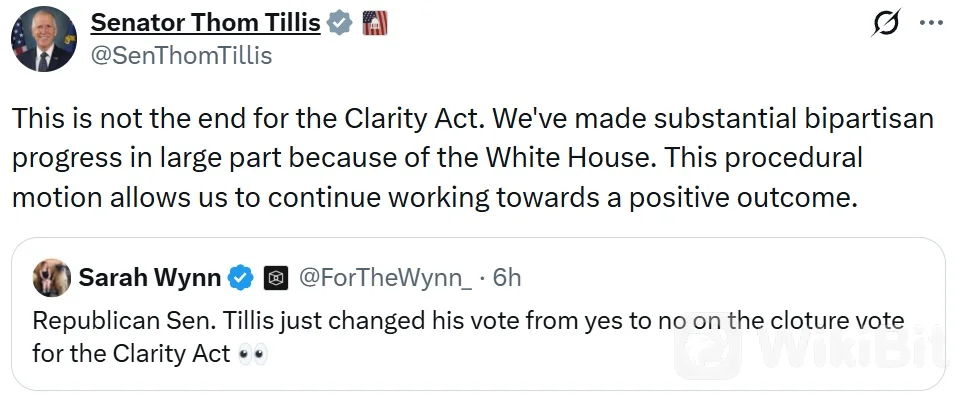
Task: Click the main tweet text about Clarity Act
Action: point(472,158)
